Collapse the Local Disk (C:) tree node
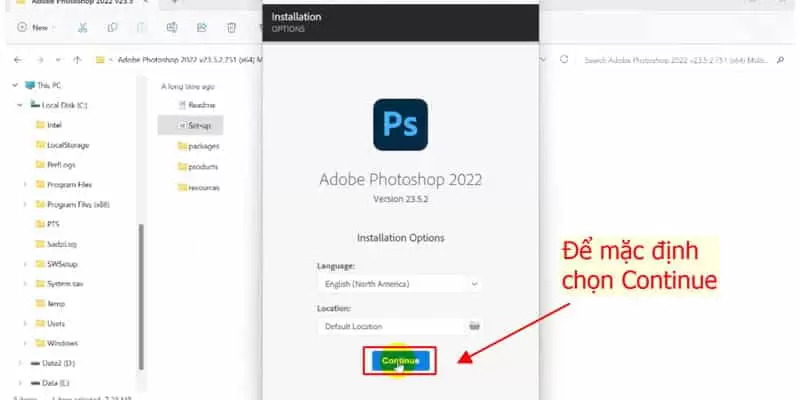Viewport: 800px width, 400px height. pyautogui.click(x=19, y=105)
